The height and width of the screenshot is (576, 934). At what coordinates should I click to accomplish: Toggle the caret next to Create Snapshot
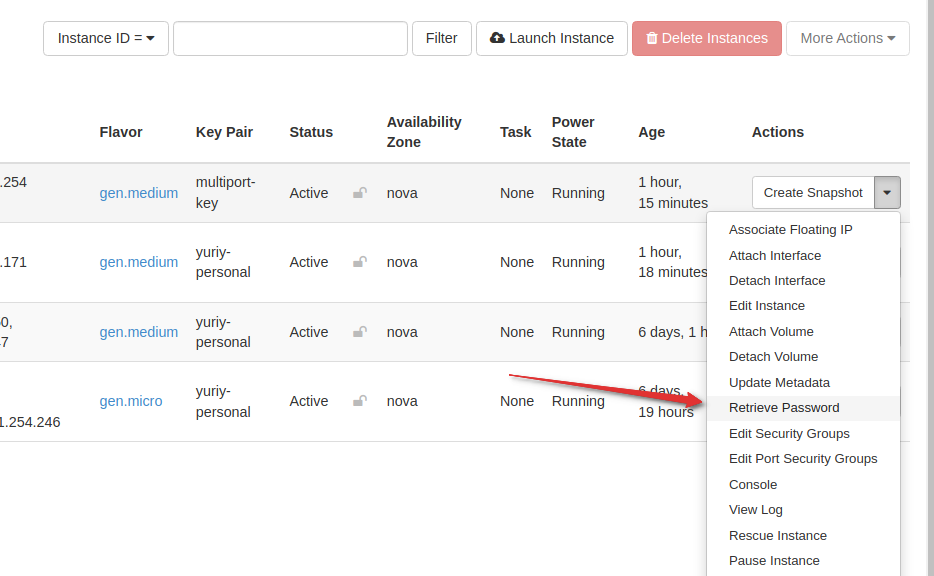tap(887, 193)
